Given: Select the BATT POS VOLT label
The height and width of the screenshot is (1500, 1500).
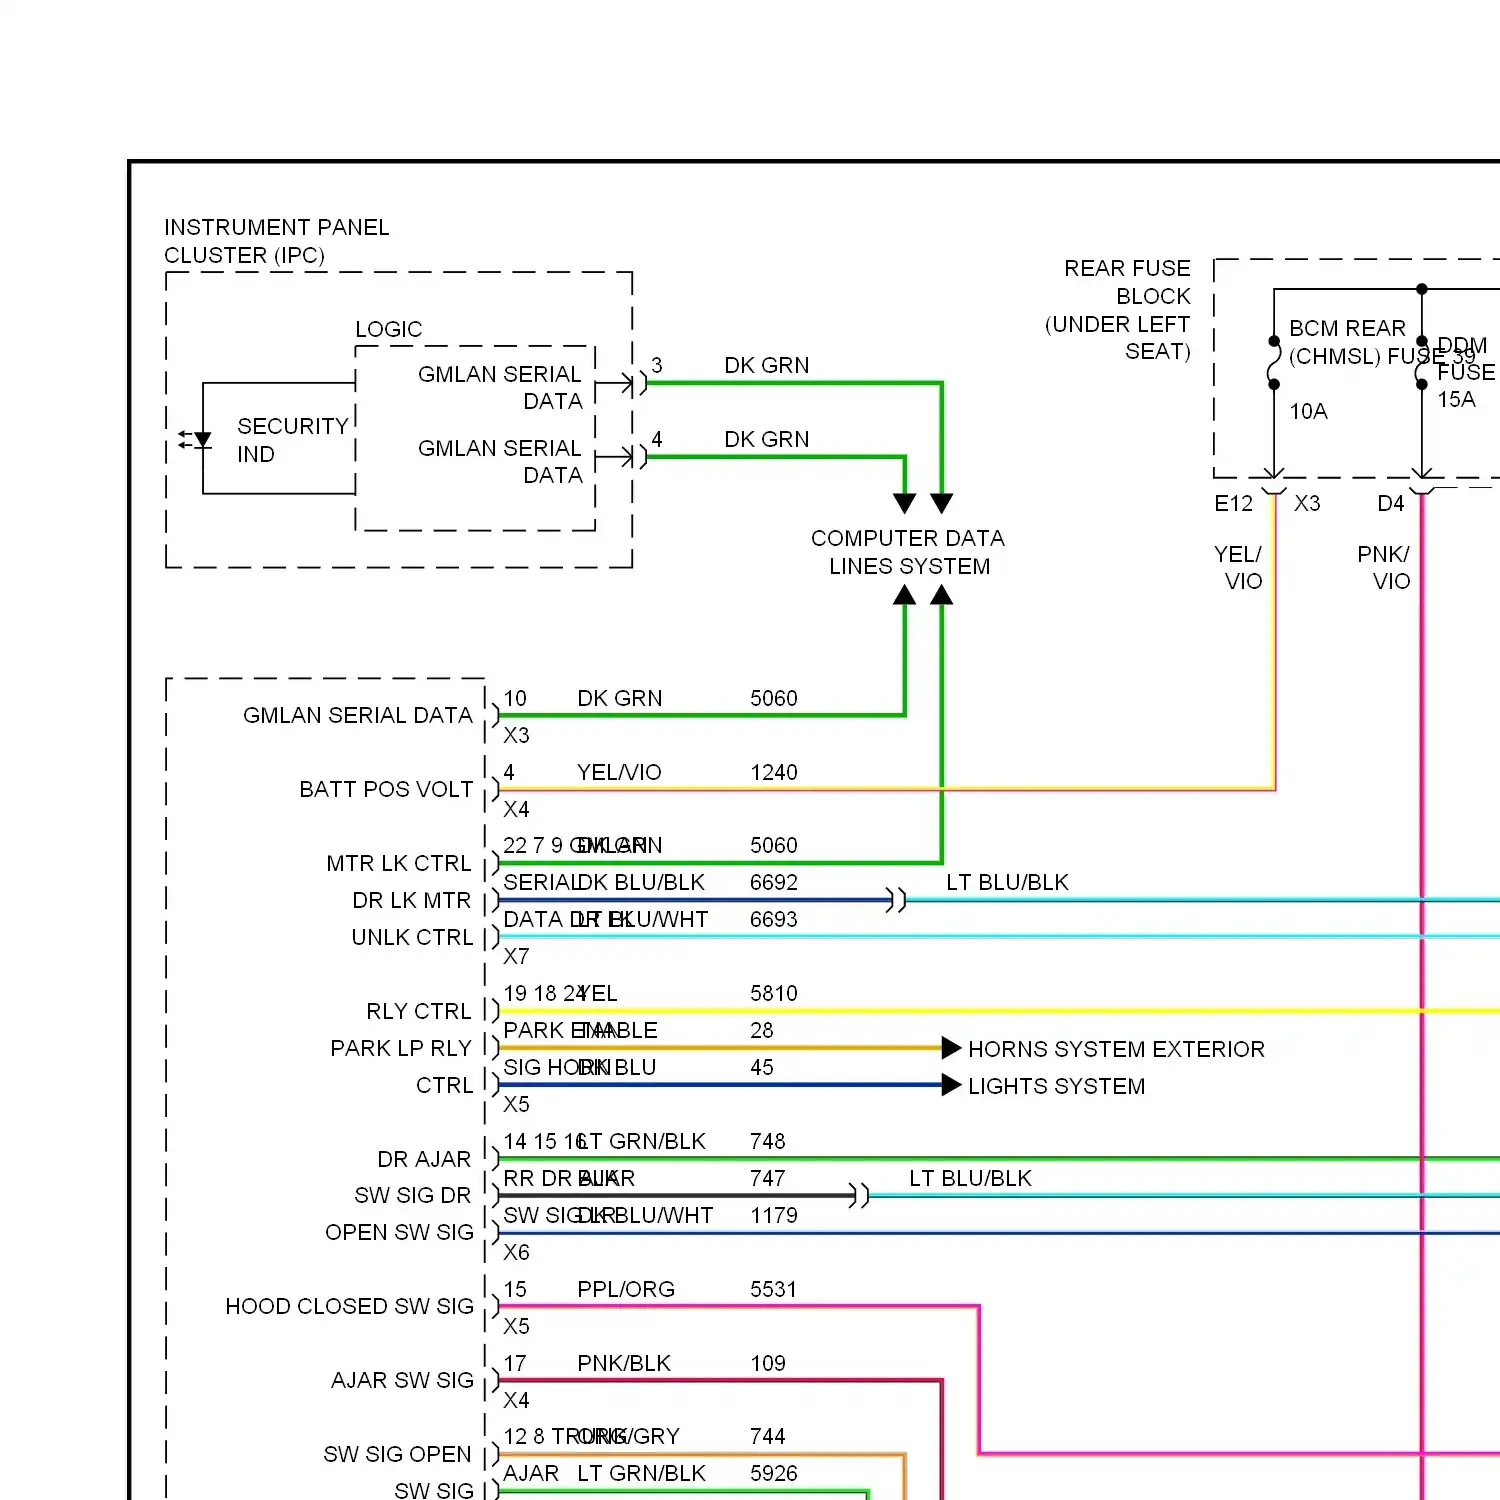Looking at the screenshot, I should (x=386, y=789).
